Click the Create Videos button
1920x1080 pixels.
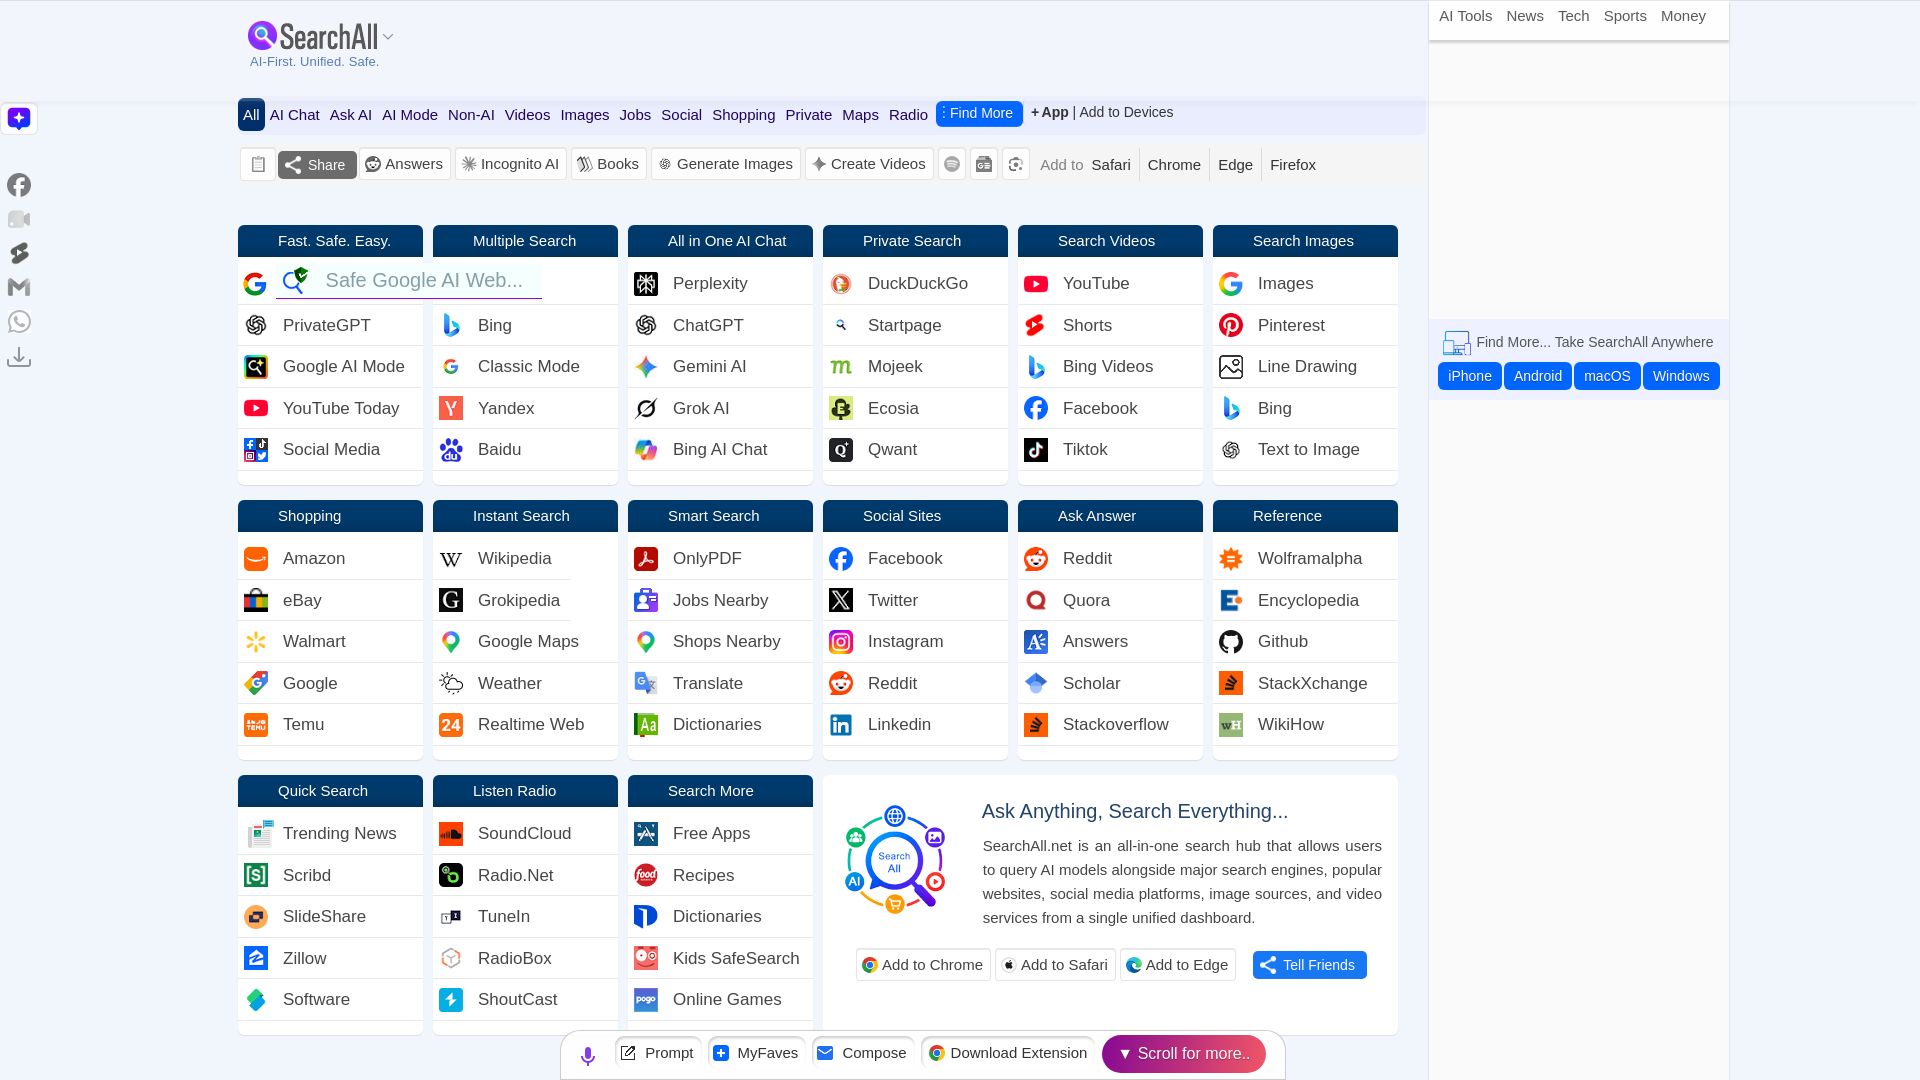coord(869,164)
